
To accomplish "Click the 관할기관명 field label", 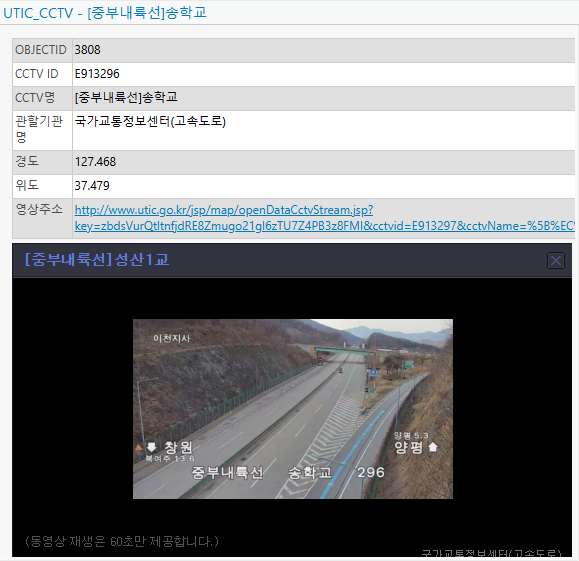I will (x=39, y=129).
